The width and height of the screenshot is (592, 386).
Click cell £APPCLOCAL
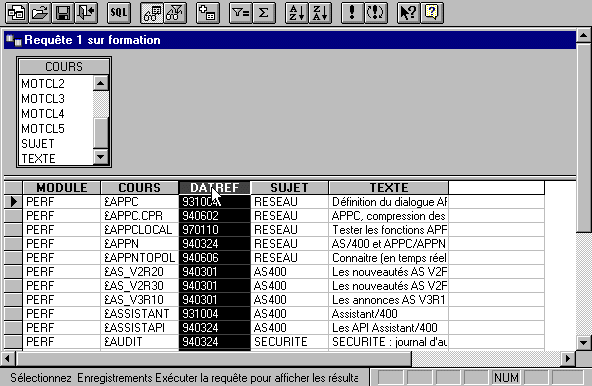click(139, 230)
